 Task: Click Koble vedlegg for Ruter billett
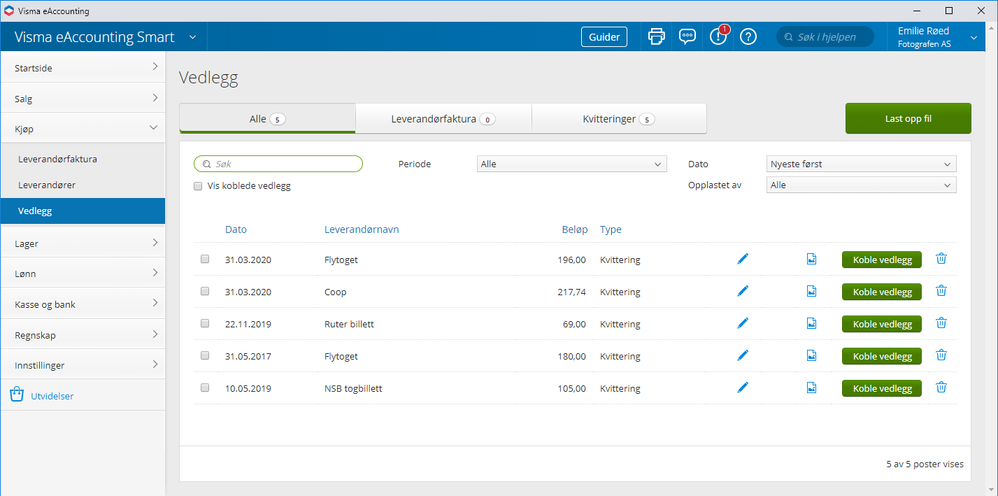(882, 323)
